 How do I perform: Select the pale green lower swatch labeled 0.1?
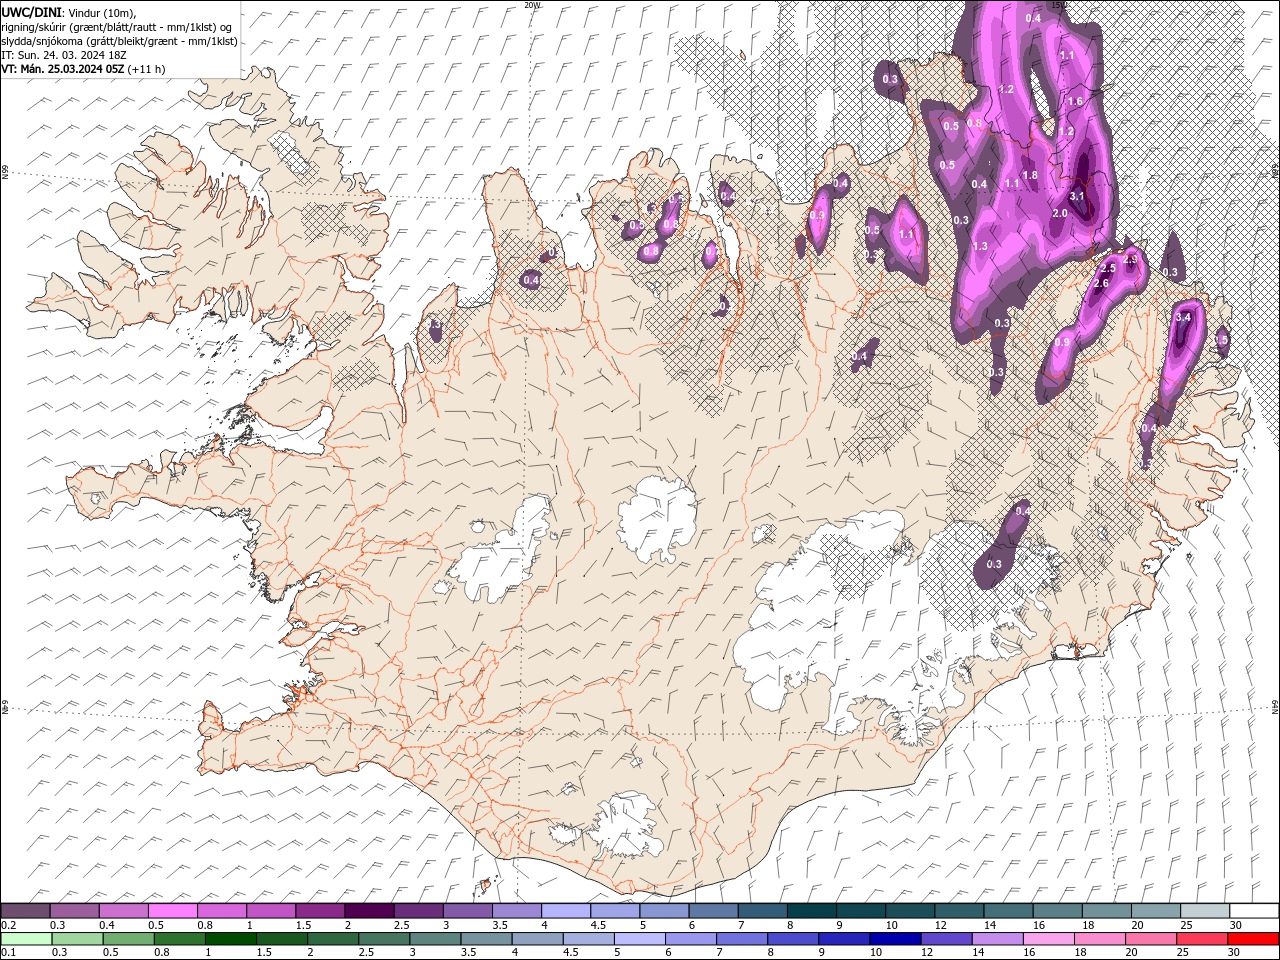(26, 938)
